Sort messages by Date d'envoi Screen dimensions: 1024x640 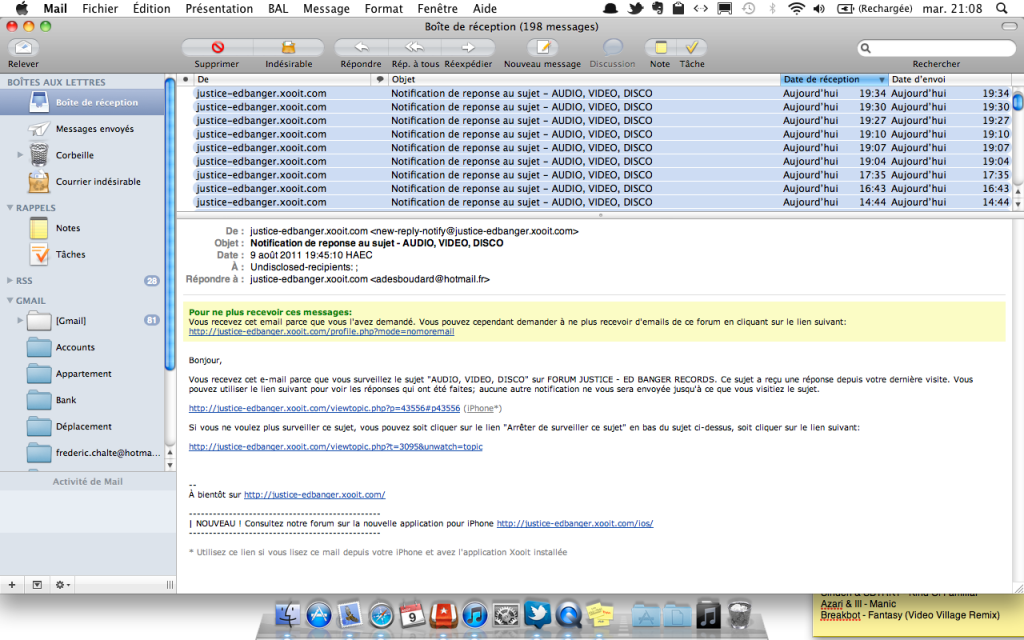[x=950, y=80]
